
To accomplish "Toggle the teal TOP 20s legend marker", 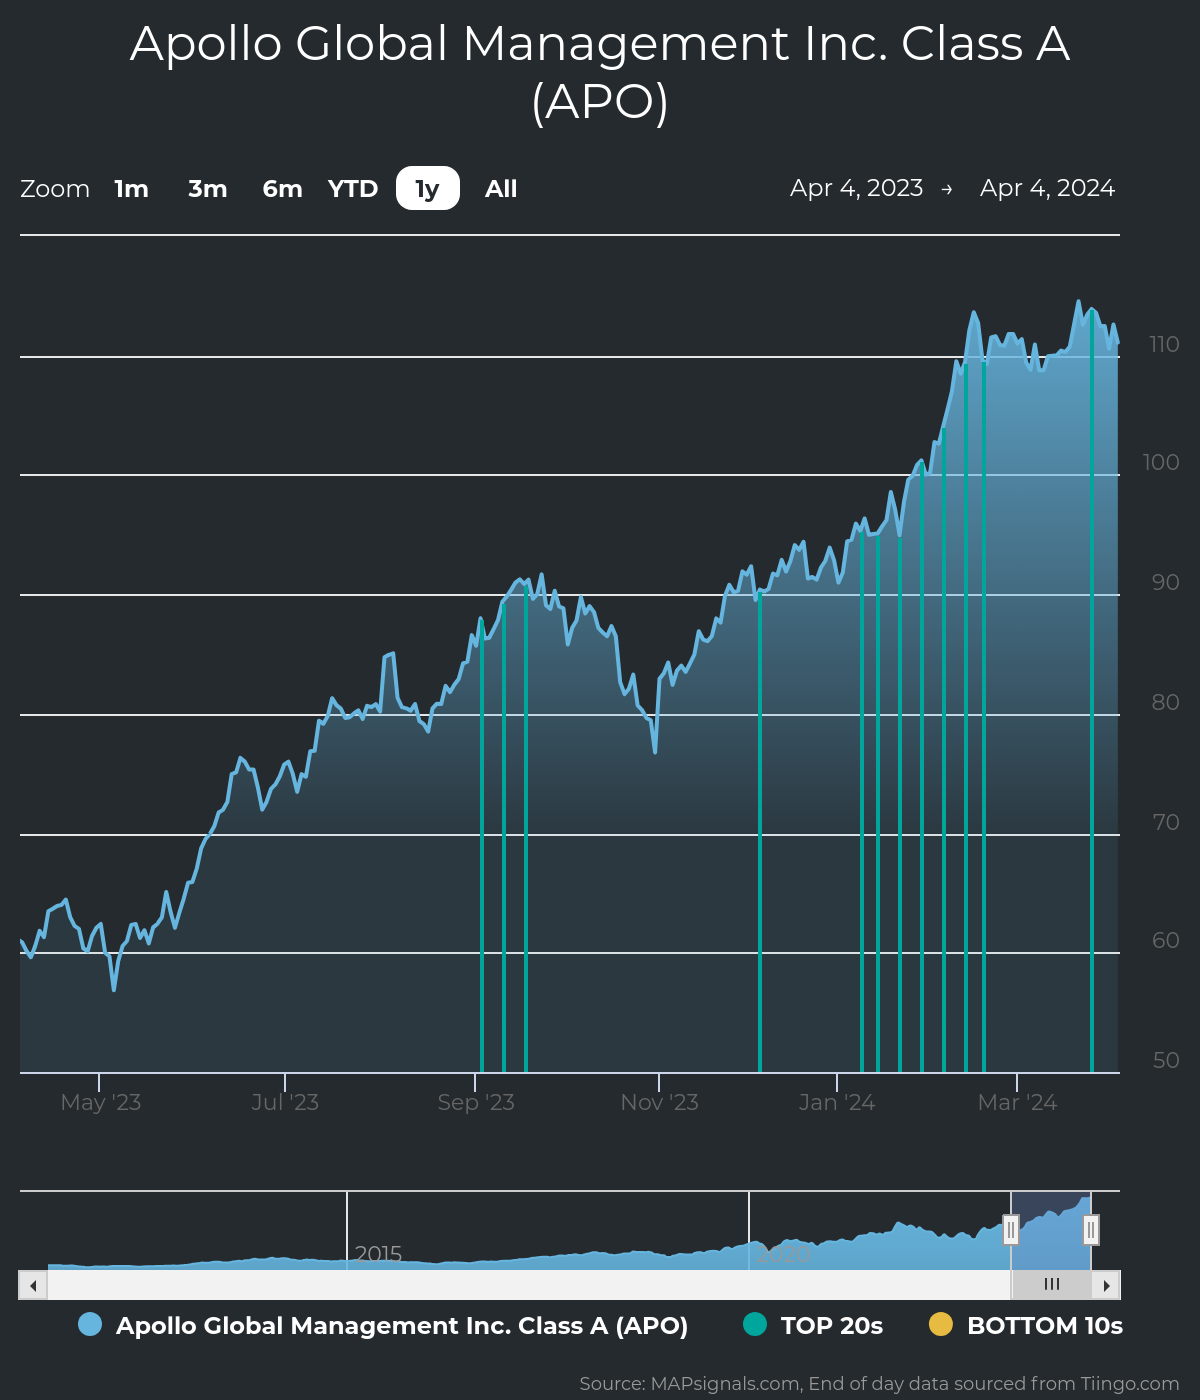I will pos(755,1325).
